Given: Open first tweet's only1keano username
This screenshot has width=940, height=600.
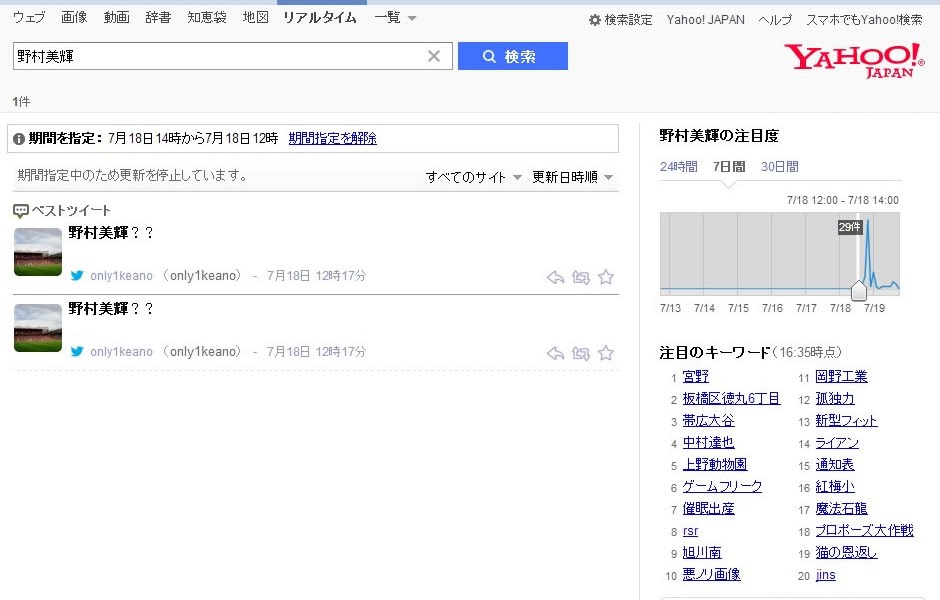Looking at the screenshot, I should pyautogui.click(x=122, y=276).
